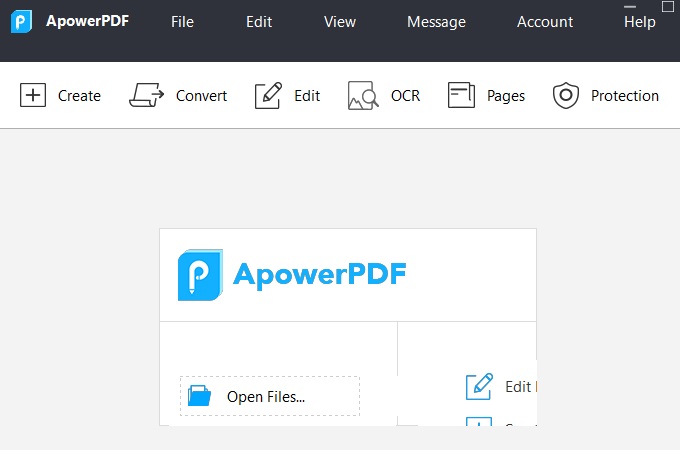Screen dimensions: 680x450
Task: Select the Edit label in the toolbar
Action: pos(307,95)
